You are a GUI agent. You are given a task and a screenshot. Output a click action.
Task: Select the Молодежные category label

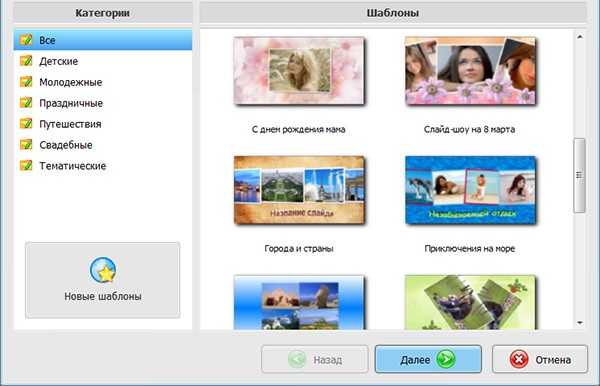(x=71, y=82)
